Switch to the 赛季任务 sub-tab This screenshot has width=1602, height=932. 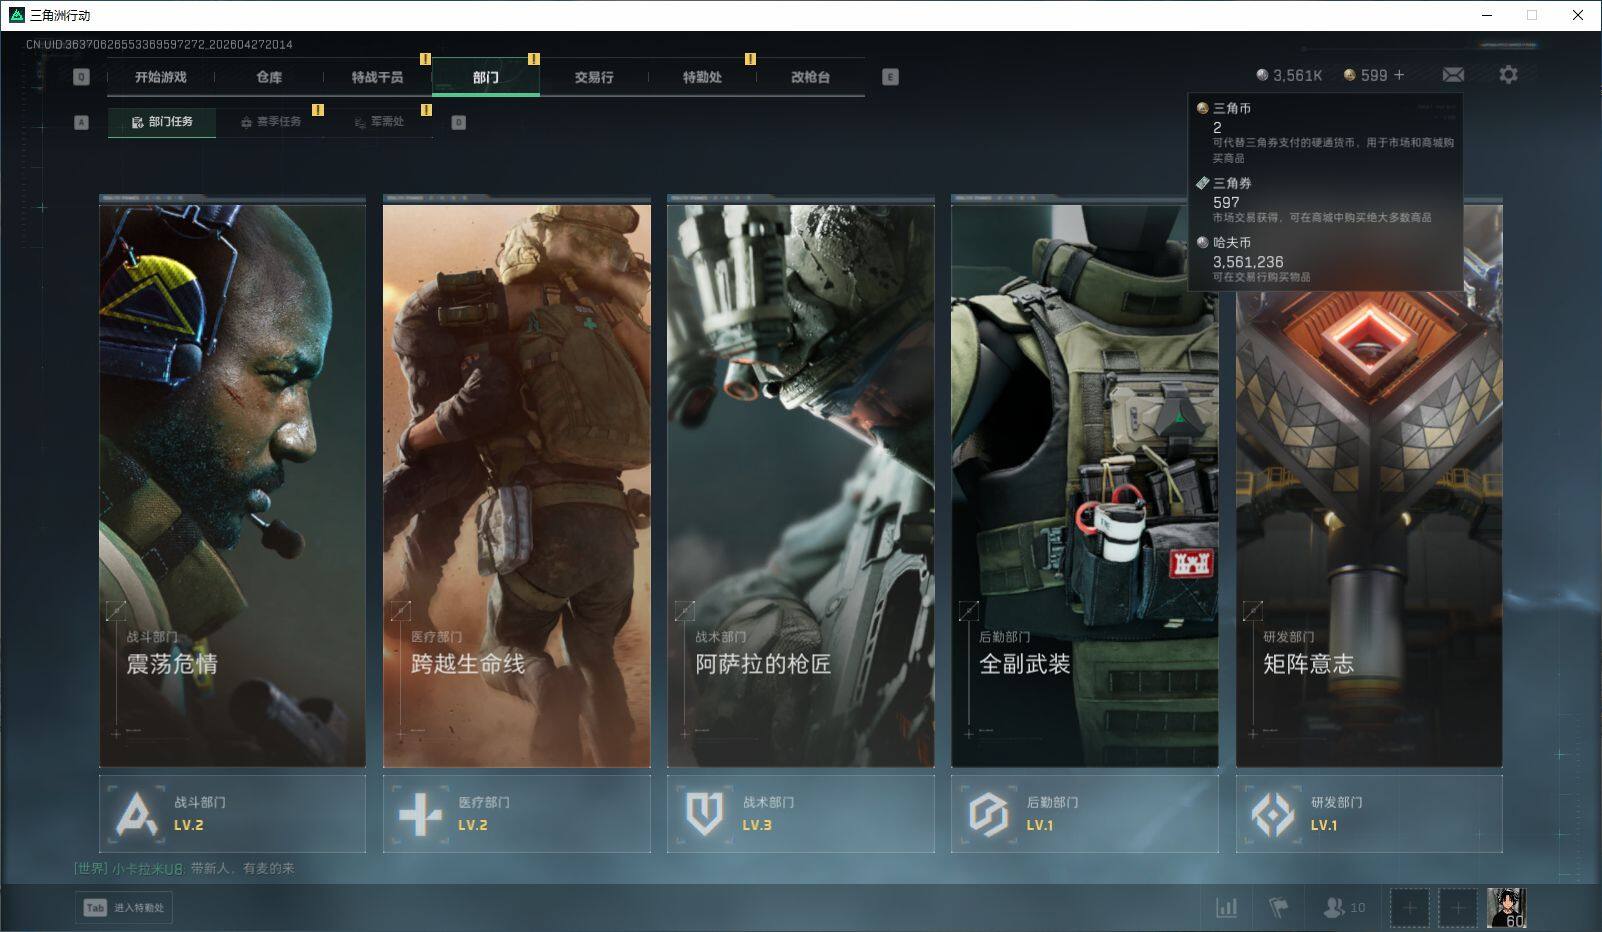coord(270,122)
